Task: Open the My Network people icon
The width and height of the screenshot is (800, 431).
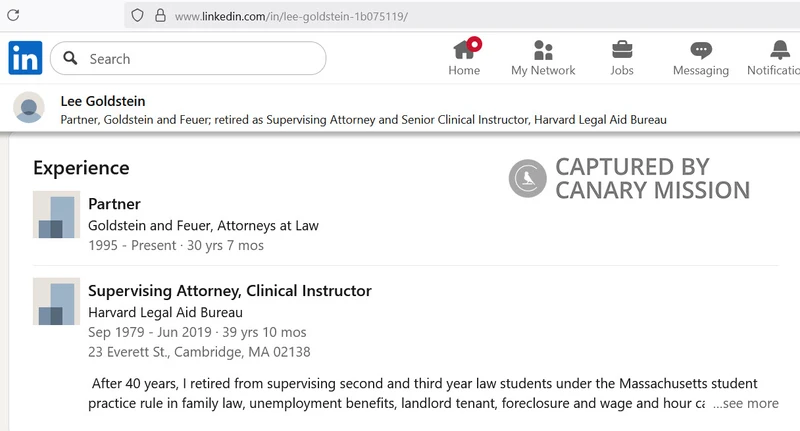Action: click(543, 50)
